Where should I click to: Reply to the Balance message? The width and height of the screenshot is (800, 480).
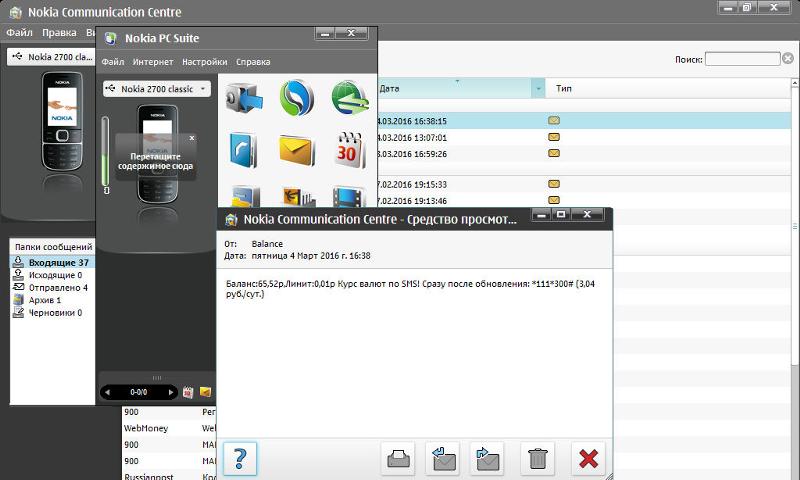pyautogui.click(x=442, y=459)
